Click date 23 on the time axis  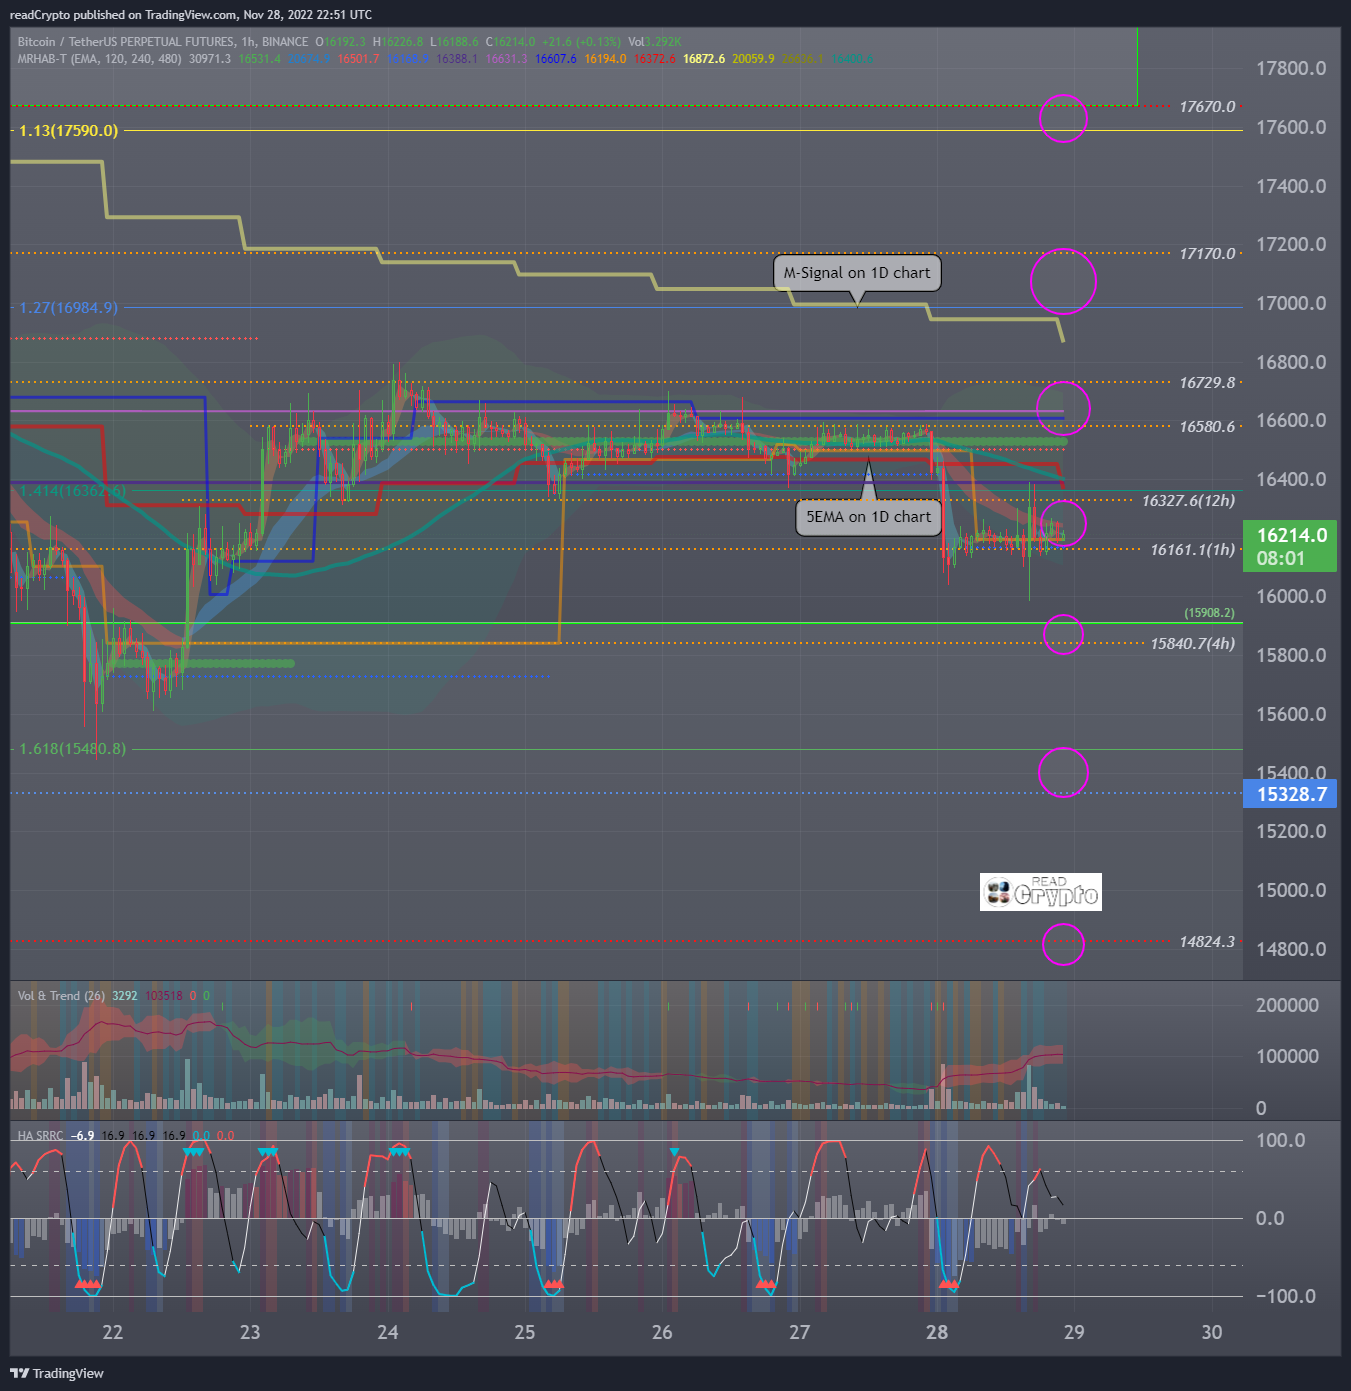coord(250,1332)
